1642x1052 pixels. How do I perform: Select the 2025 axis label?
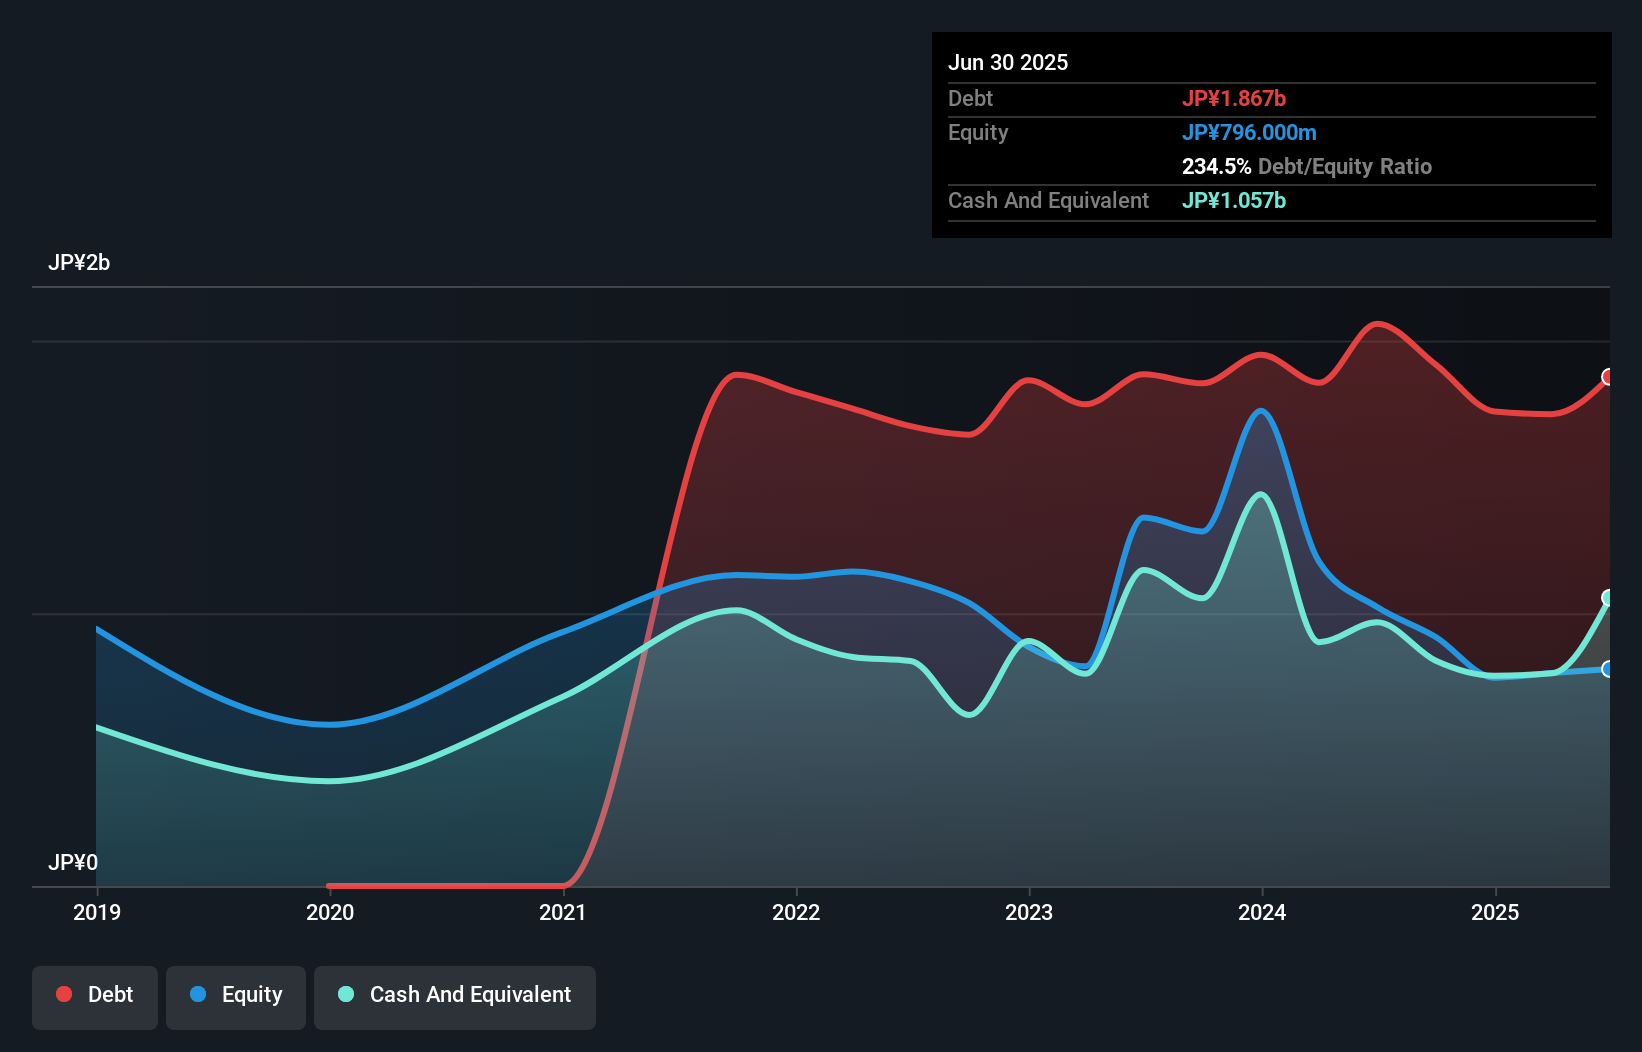(1495, 912)
